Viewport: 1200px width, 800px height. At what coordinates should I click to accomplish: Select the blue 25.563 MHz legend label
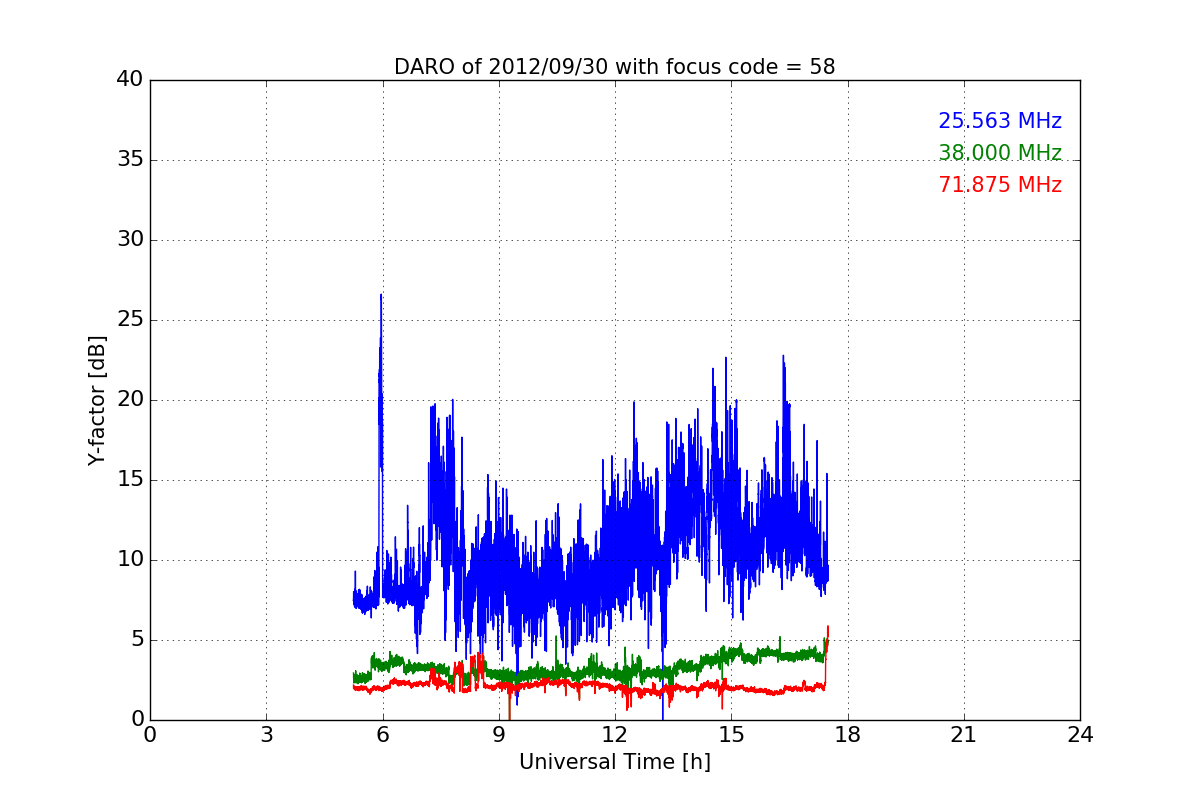point(1000,121)
